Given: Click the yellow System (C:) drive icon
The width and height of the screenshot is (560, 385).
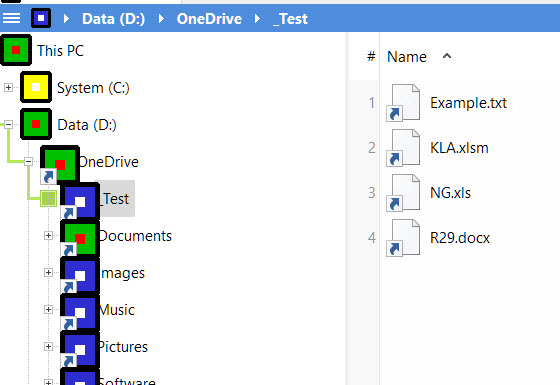Looking at the screenshot, I should pos(36,87).
